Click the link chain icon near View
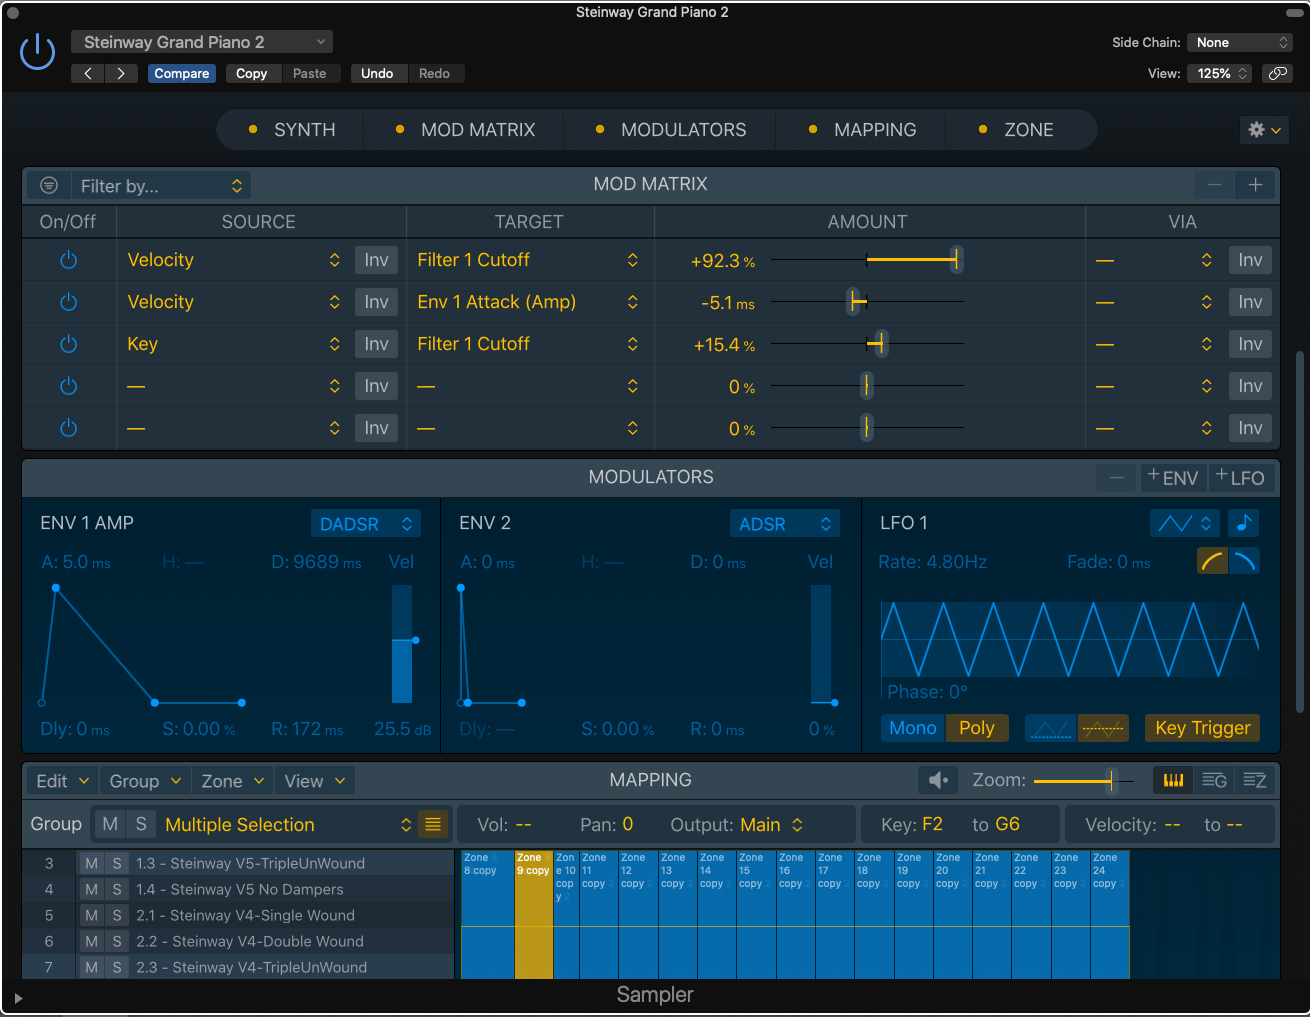1310x1017 pixels. tap(1276, 73)
